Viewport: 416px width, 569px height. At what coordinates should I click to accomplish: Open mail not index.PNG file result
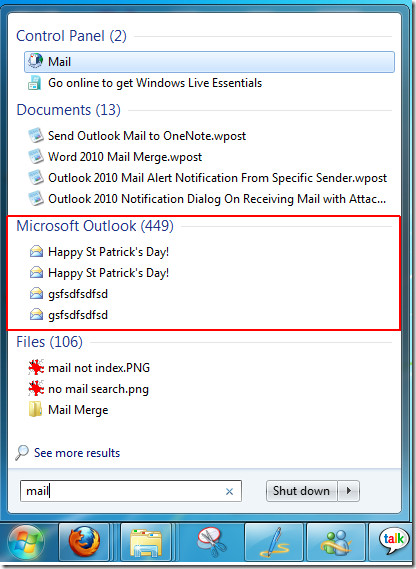99,368
